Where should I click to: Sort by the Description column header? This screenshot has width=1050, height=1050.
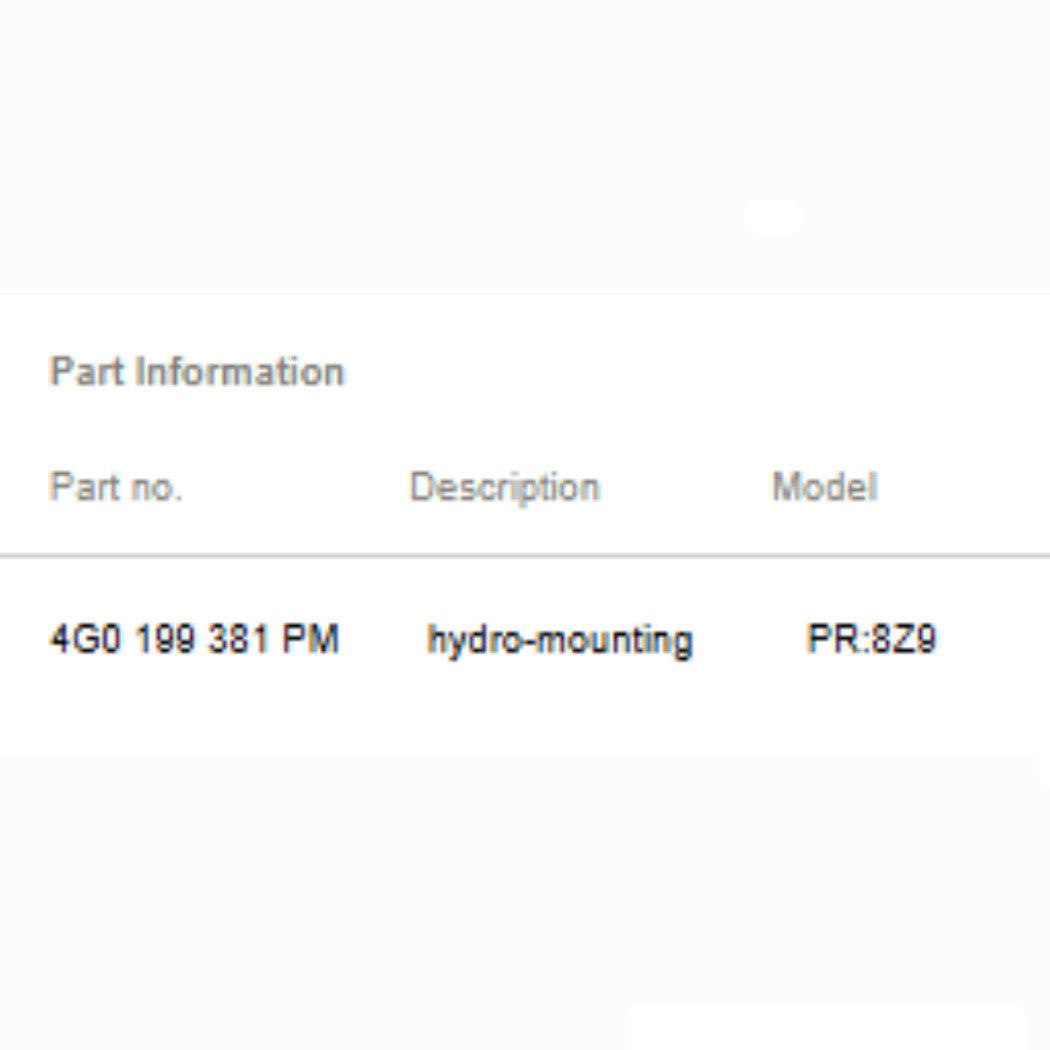[504, 488]
